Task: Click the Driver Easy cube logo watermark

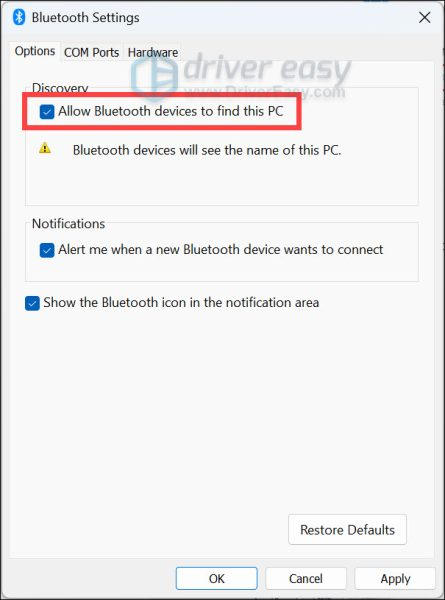Action: (x=154, y=76)
